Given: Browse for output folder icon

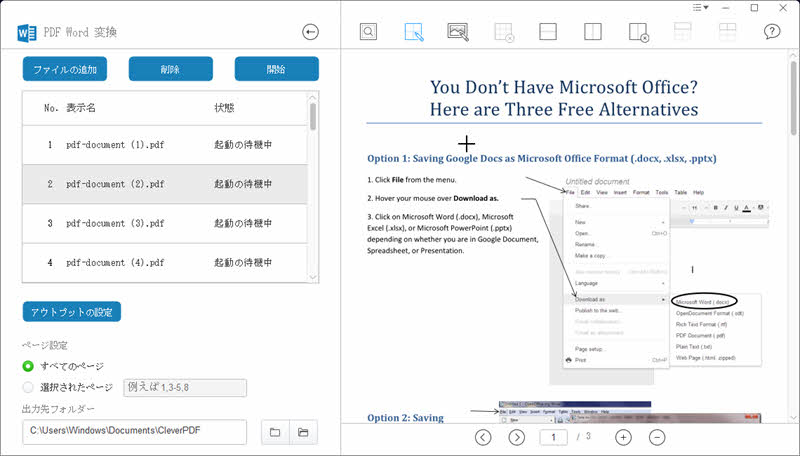Looking at the screenshot, I should point(275,432).
